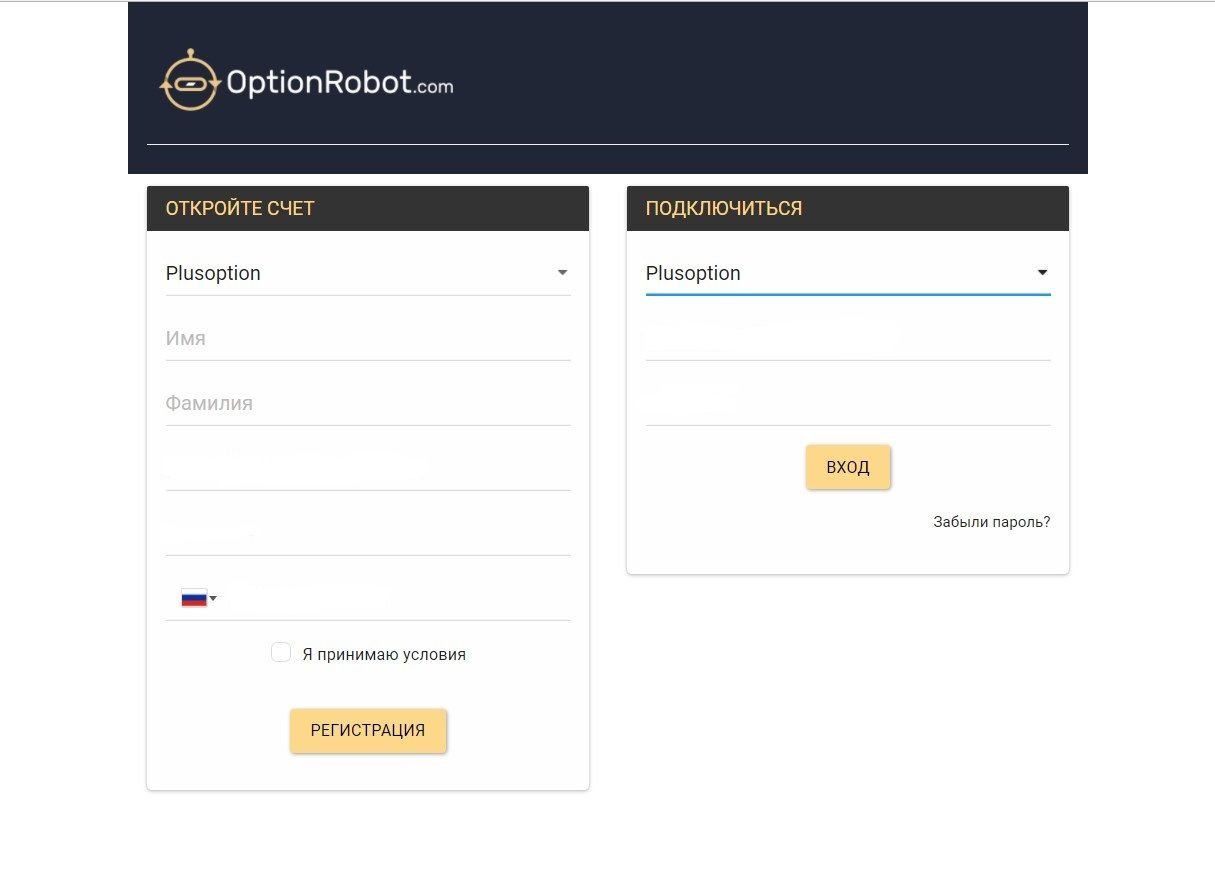Tick the Я принимаю условия checkbox
Viewport: 1215px width, 873px height.
[x=281, y=653]
